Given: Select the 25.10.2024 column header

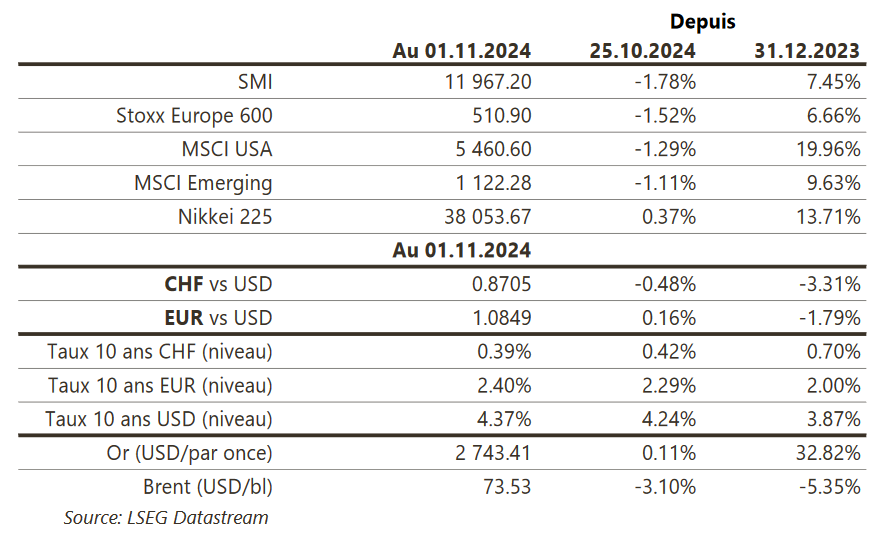Looking at the screenshot, I should pyautogui.click(x=642, y=50).
